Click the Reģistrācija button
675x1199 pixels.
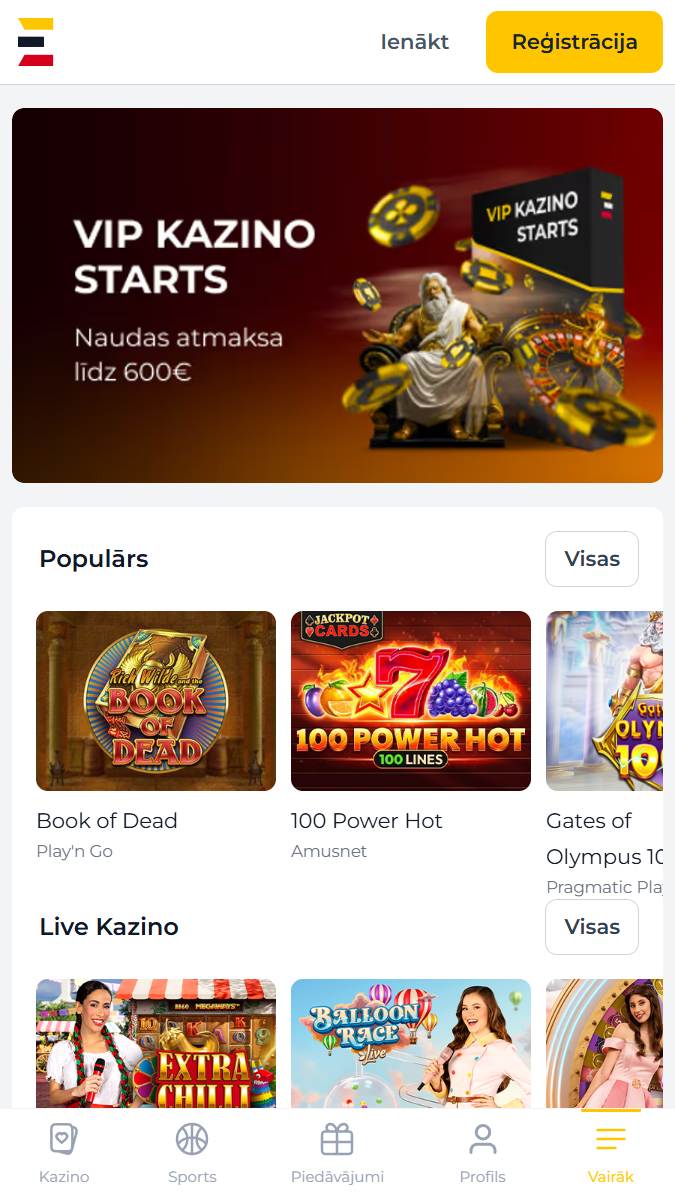point(574,42)
